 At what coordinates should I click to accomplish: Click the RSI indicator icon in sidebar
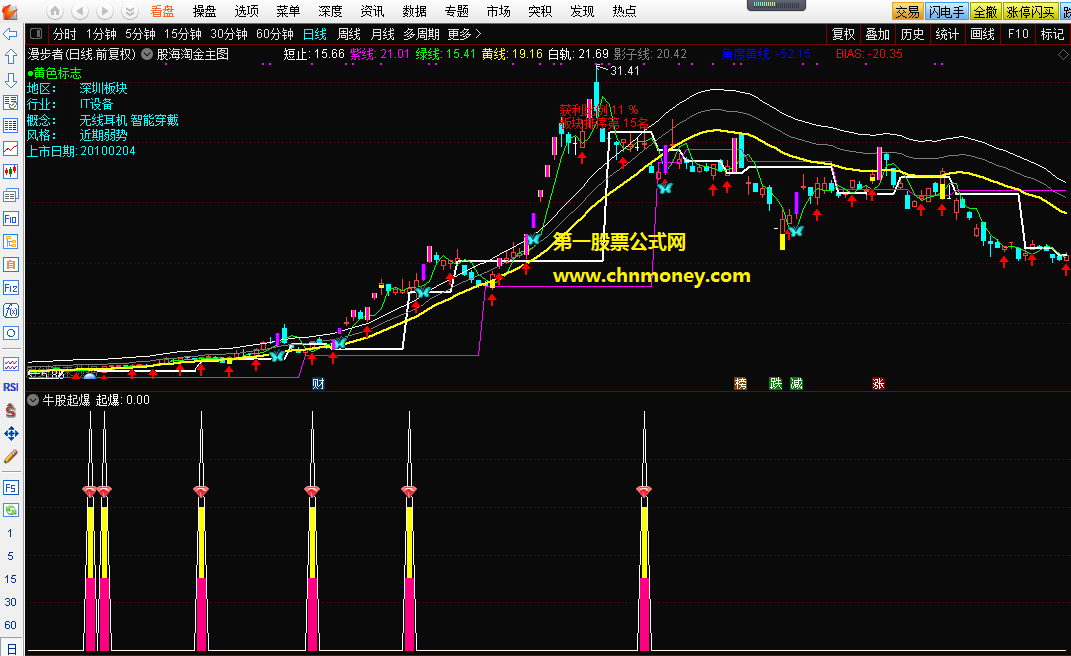coord(10,387)
